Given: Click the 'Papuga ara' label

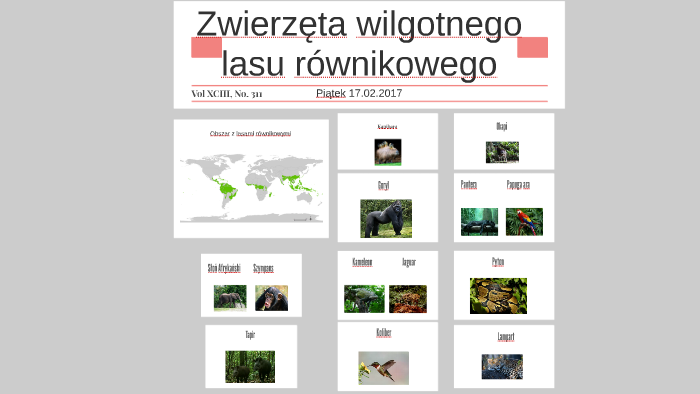Looking at the screenshot, I should click(x=518, y=185).
